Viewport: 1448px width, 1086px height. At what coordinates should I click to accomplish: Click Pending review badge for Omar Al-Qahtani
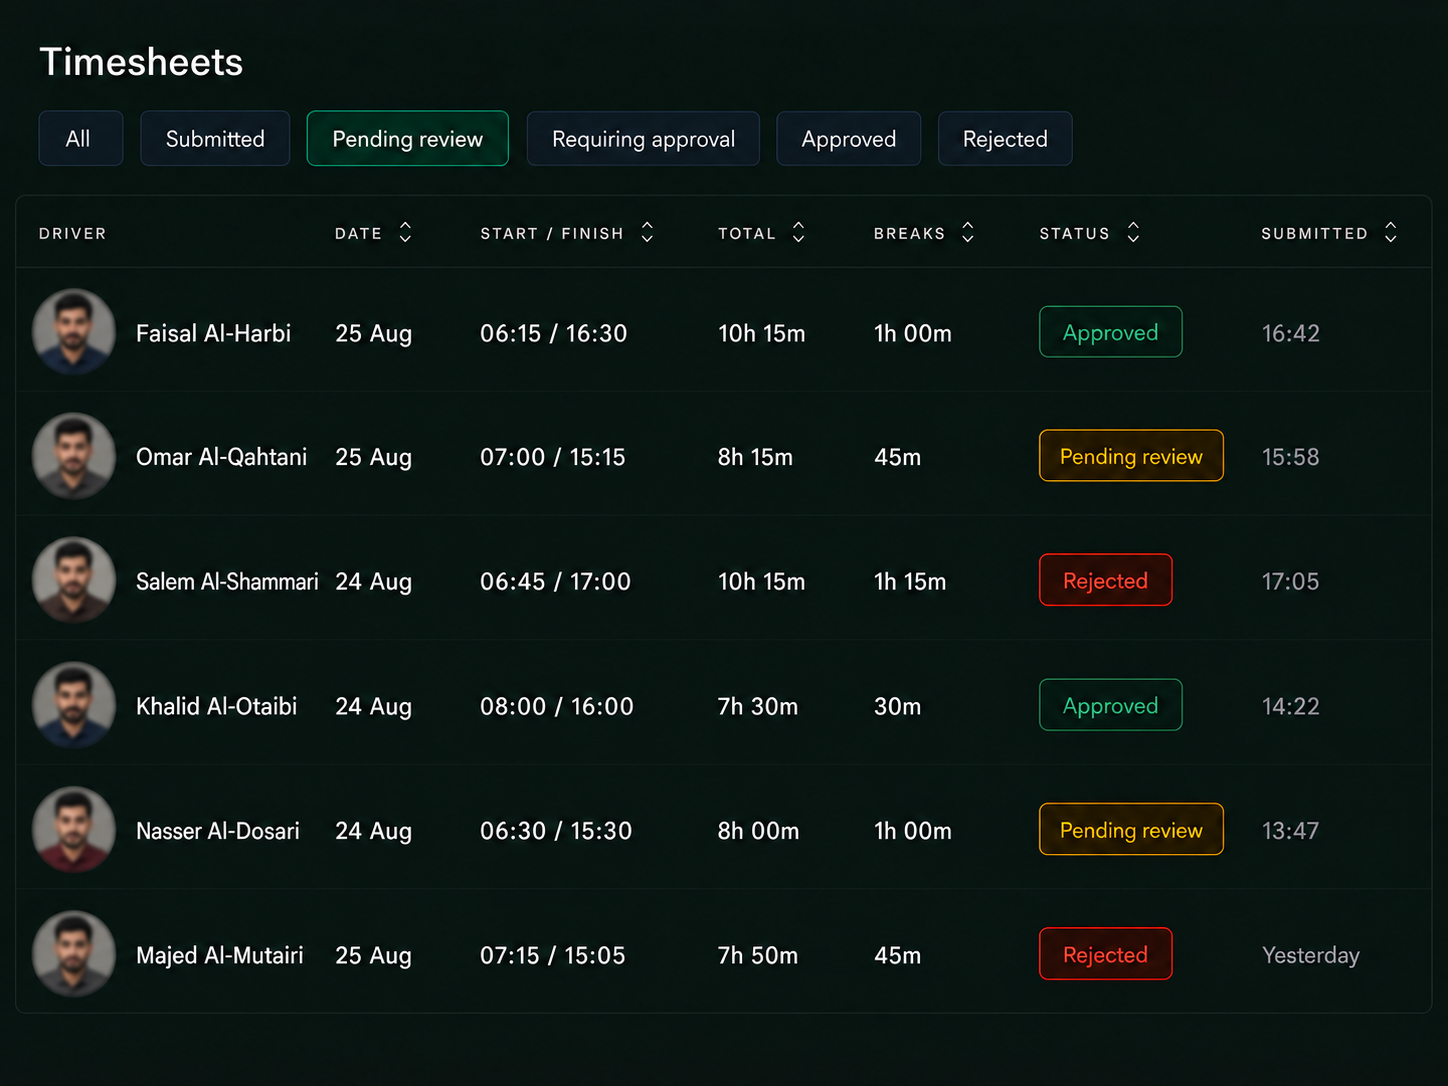[1131, 456]
